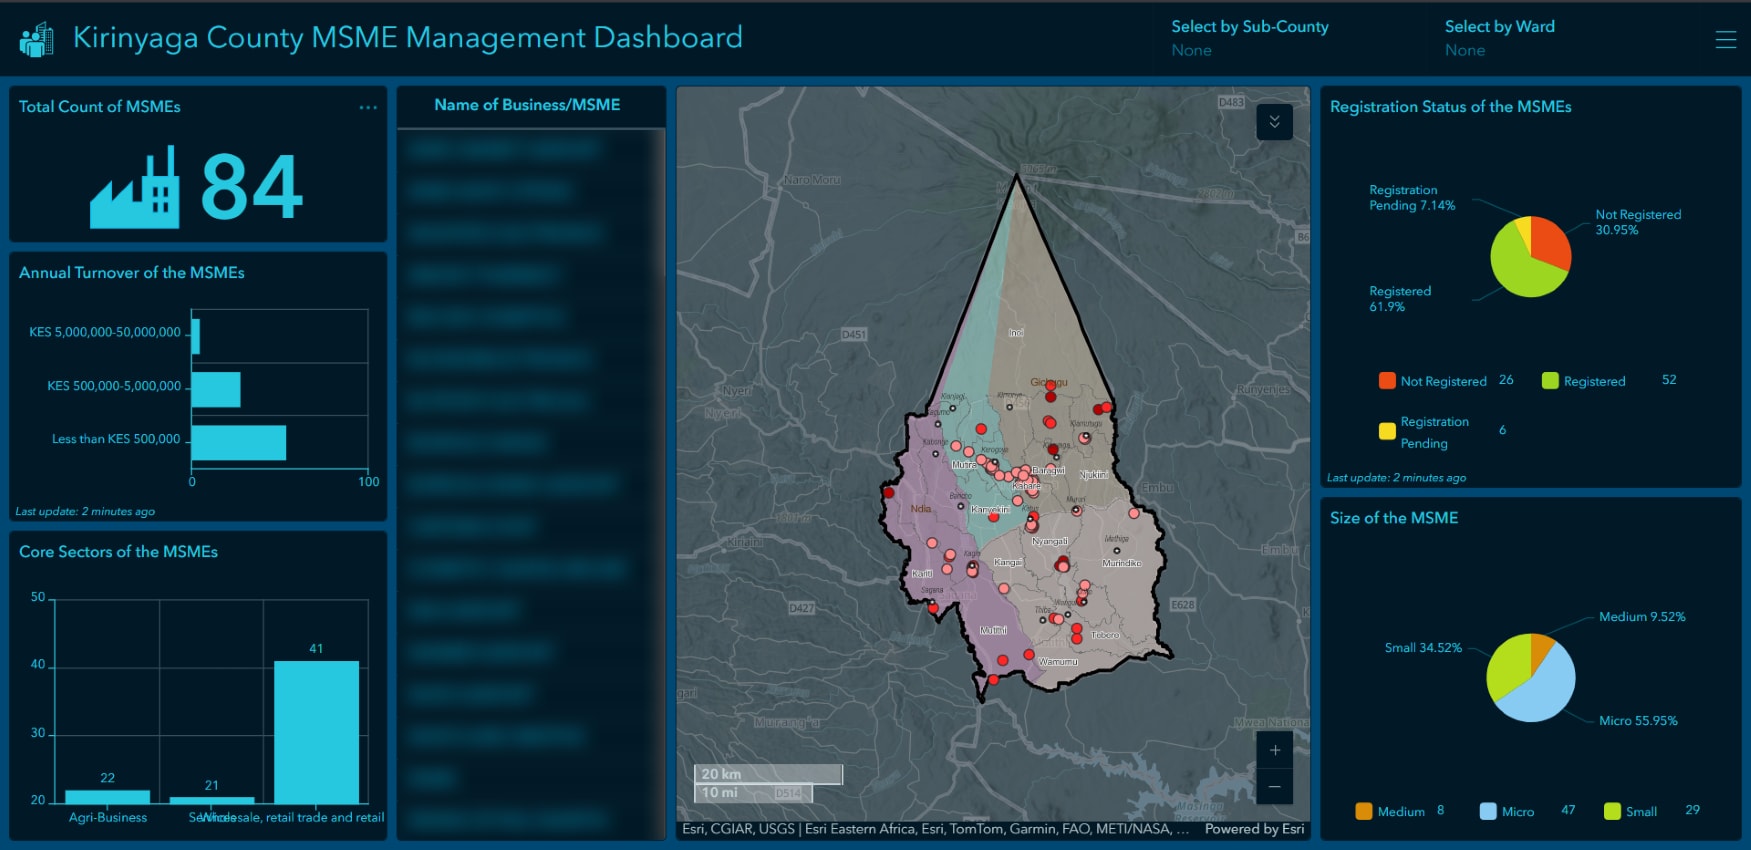Click the Gichugu label on the map

tap(1049, 383)
